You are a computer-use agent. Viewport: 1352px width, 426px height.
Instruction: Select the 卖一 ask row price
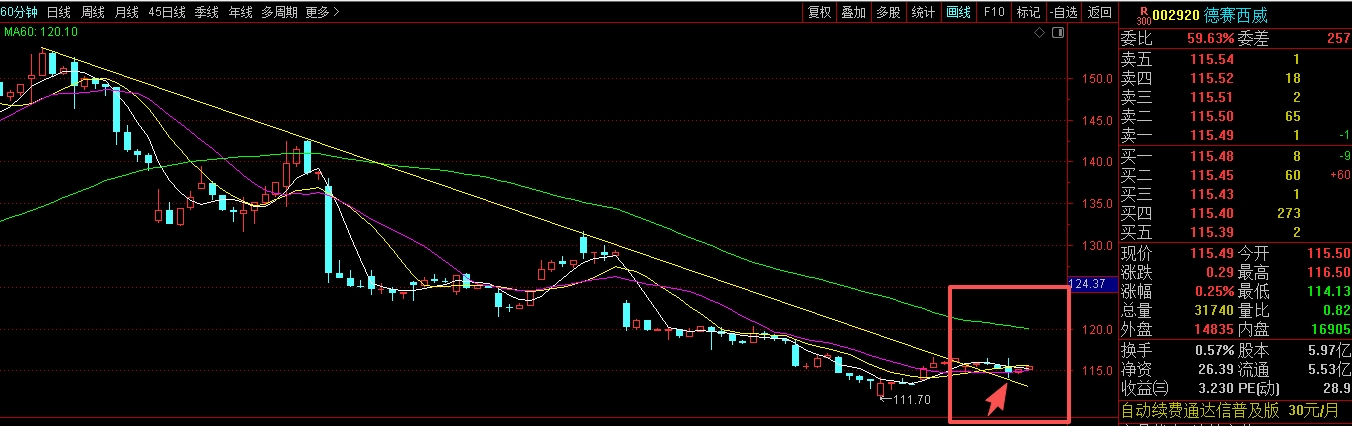pos(1212,135)
